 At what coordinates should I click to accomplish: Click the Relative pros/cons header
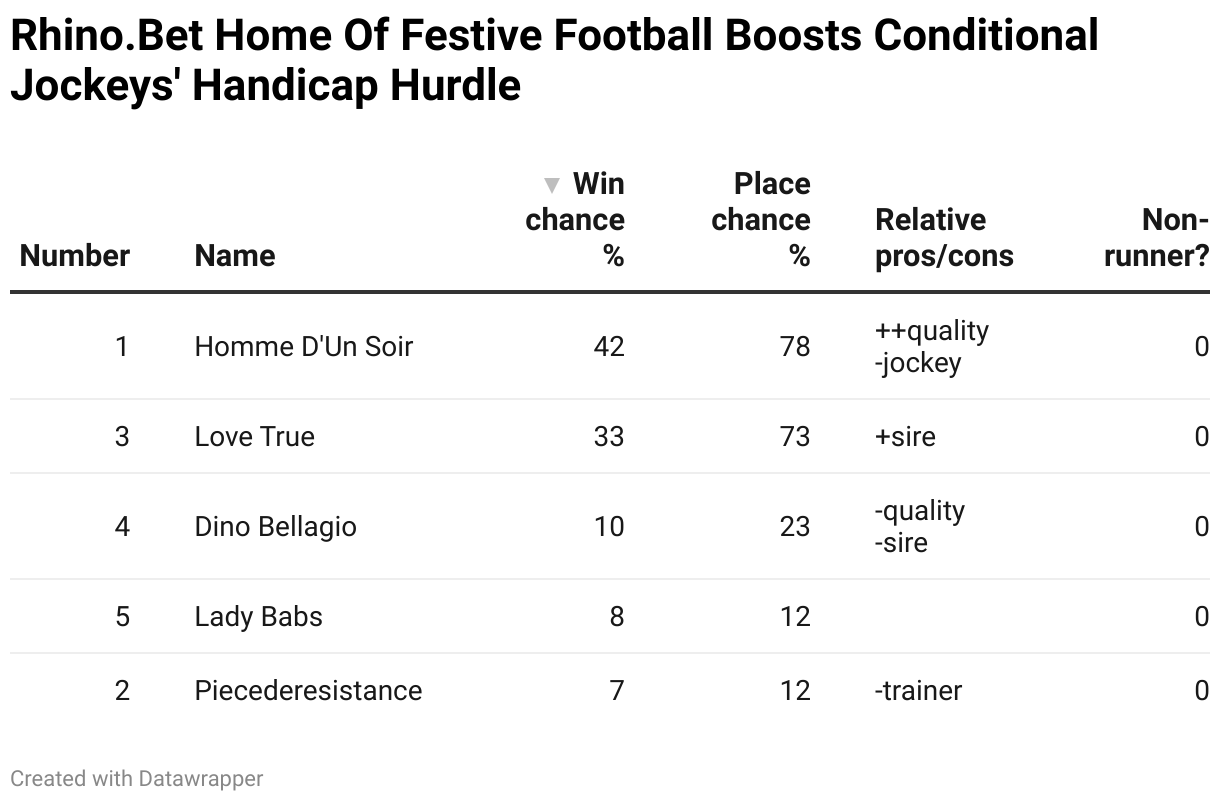944,238
